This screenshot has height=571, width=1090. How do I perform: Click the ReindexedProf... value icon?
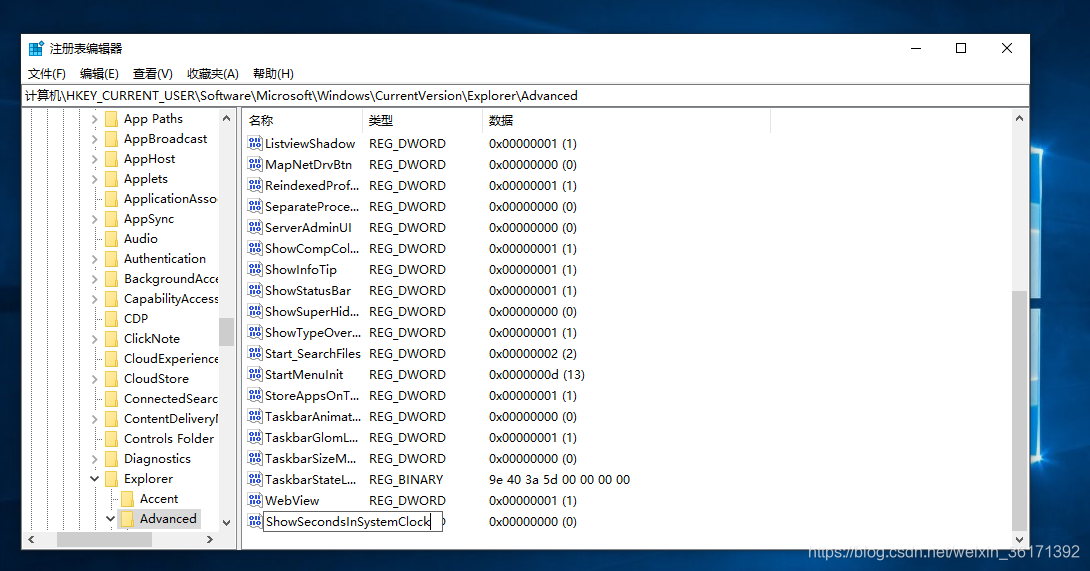pos(254,185)
